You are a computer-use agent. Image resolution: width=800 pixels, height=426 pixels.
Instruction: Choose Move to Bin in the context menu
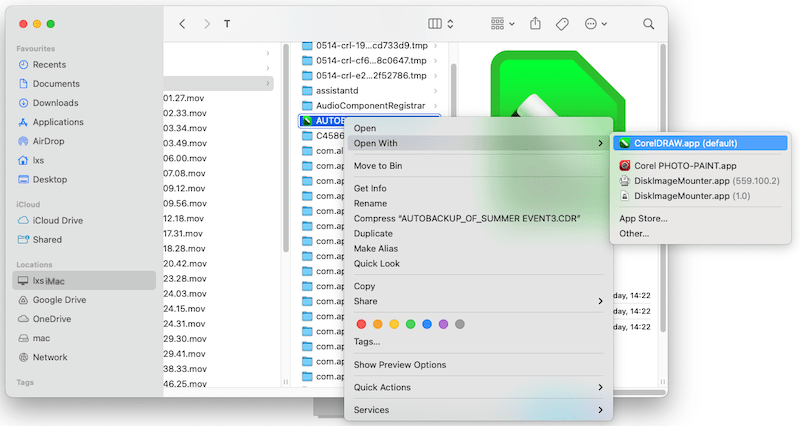coord(378,165)
